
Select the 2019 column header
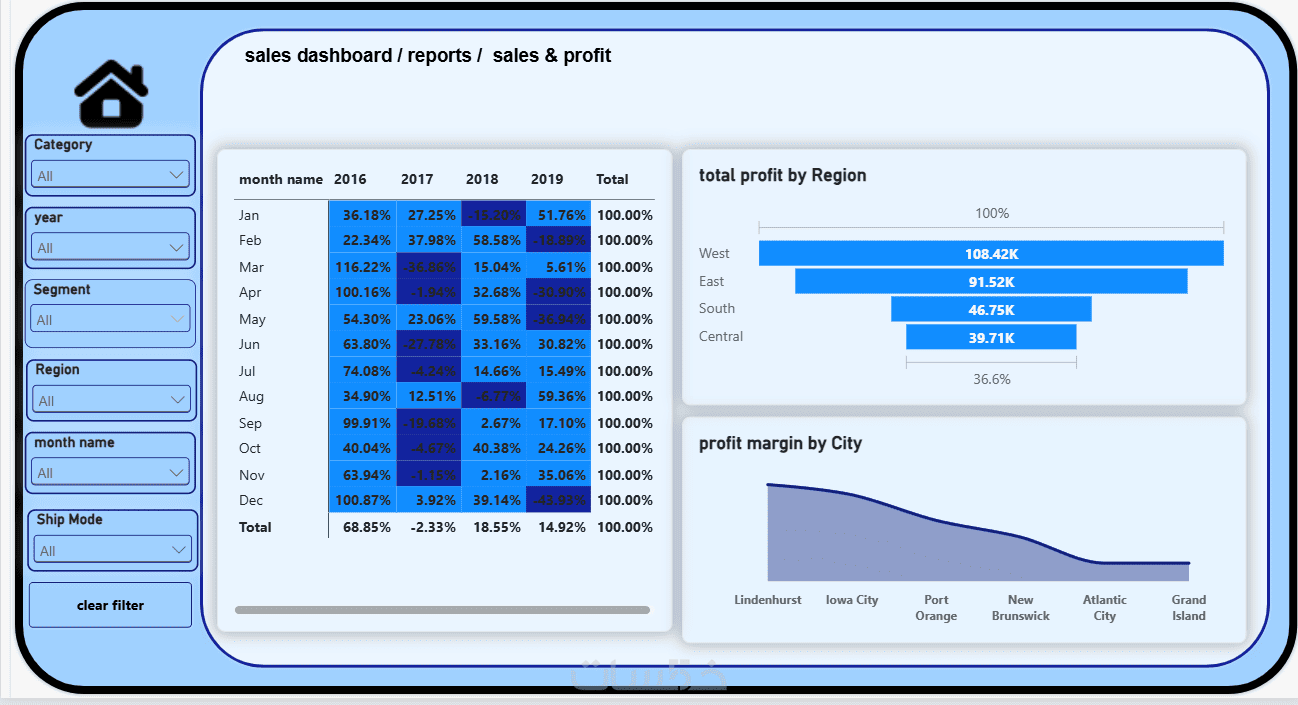[547, 179]
